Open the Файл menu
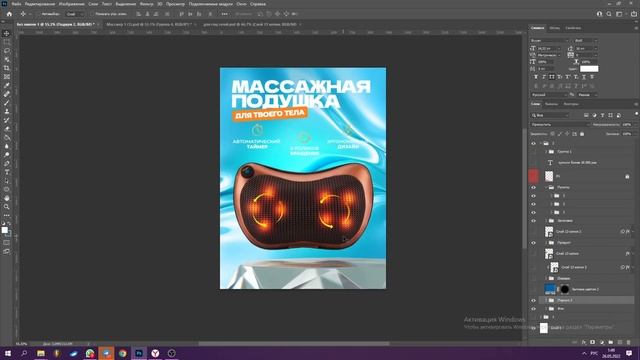 click(16, 4)
